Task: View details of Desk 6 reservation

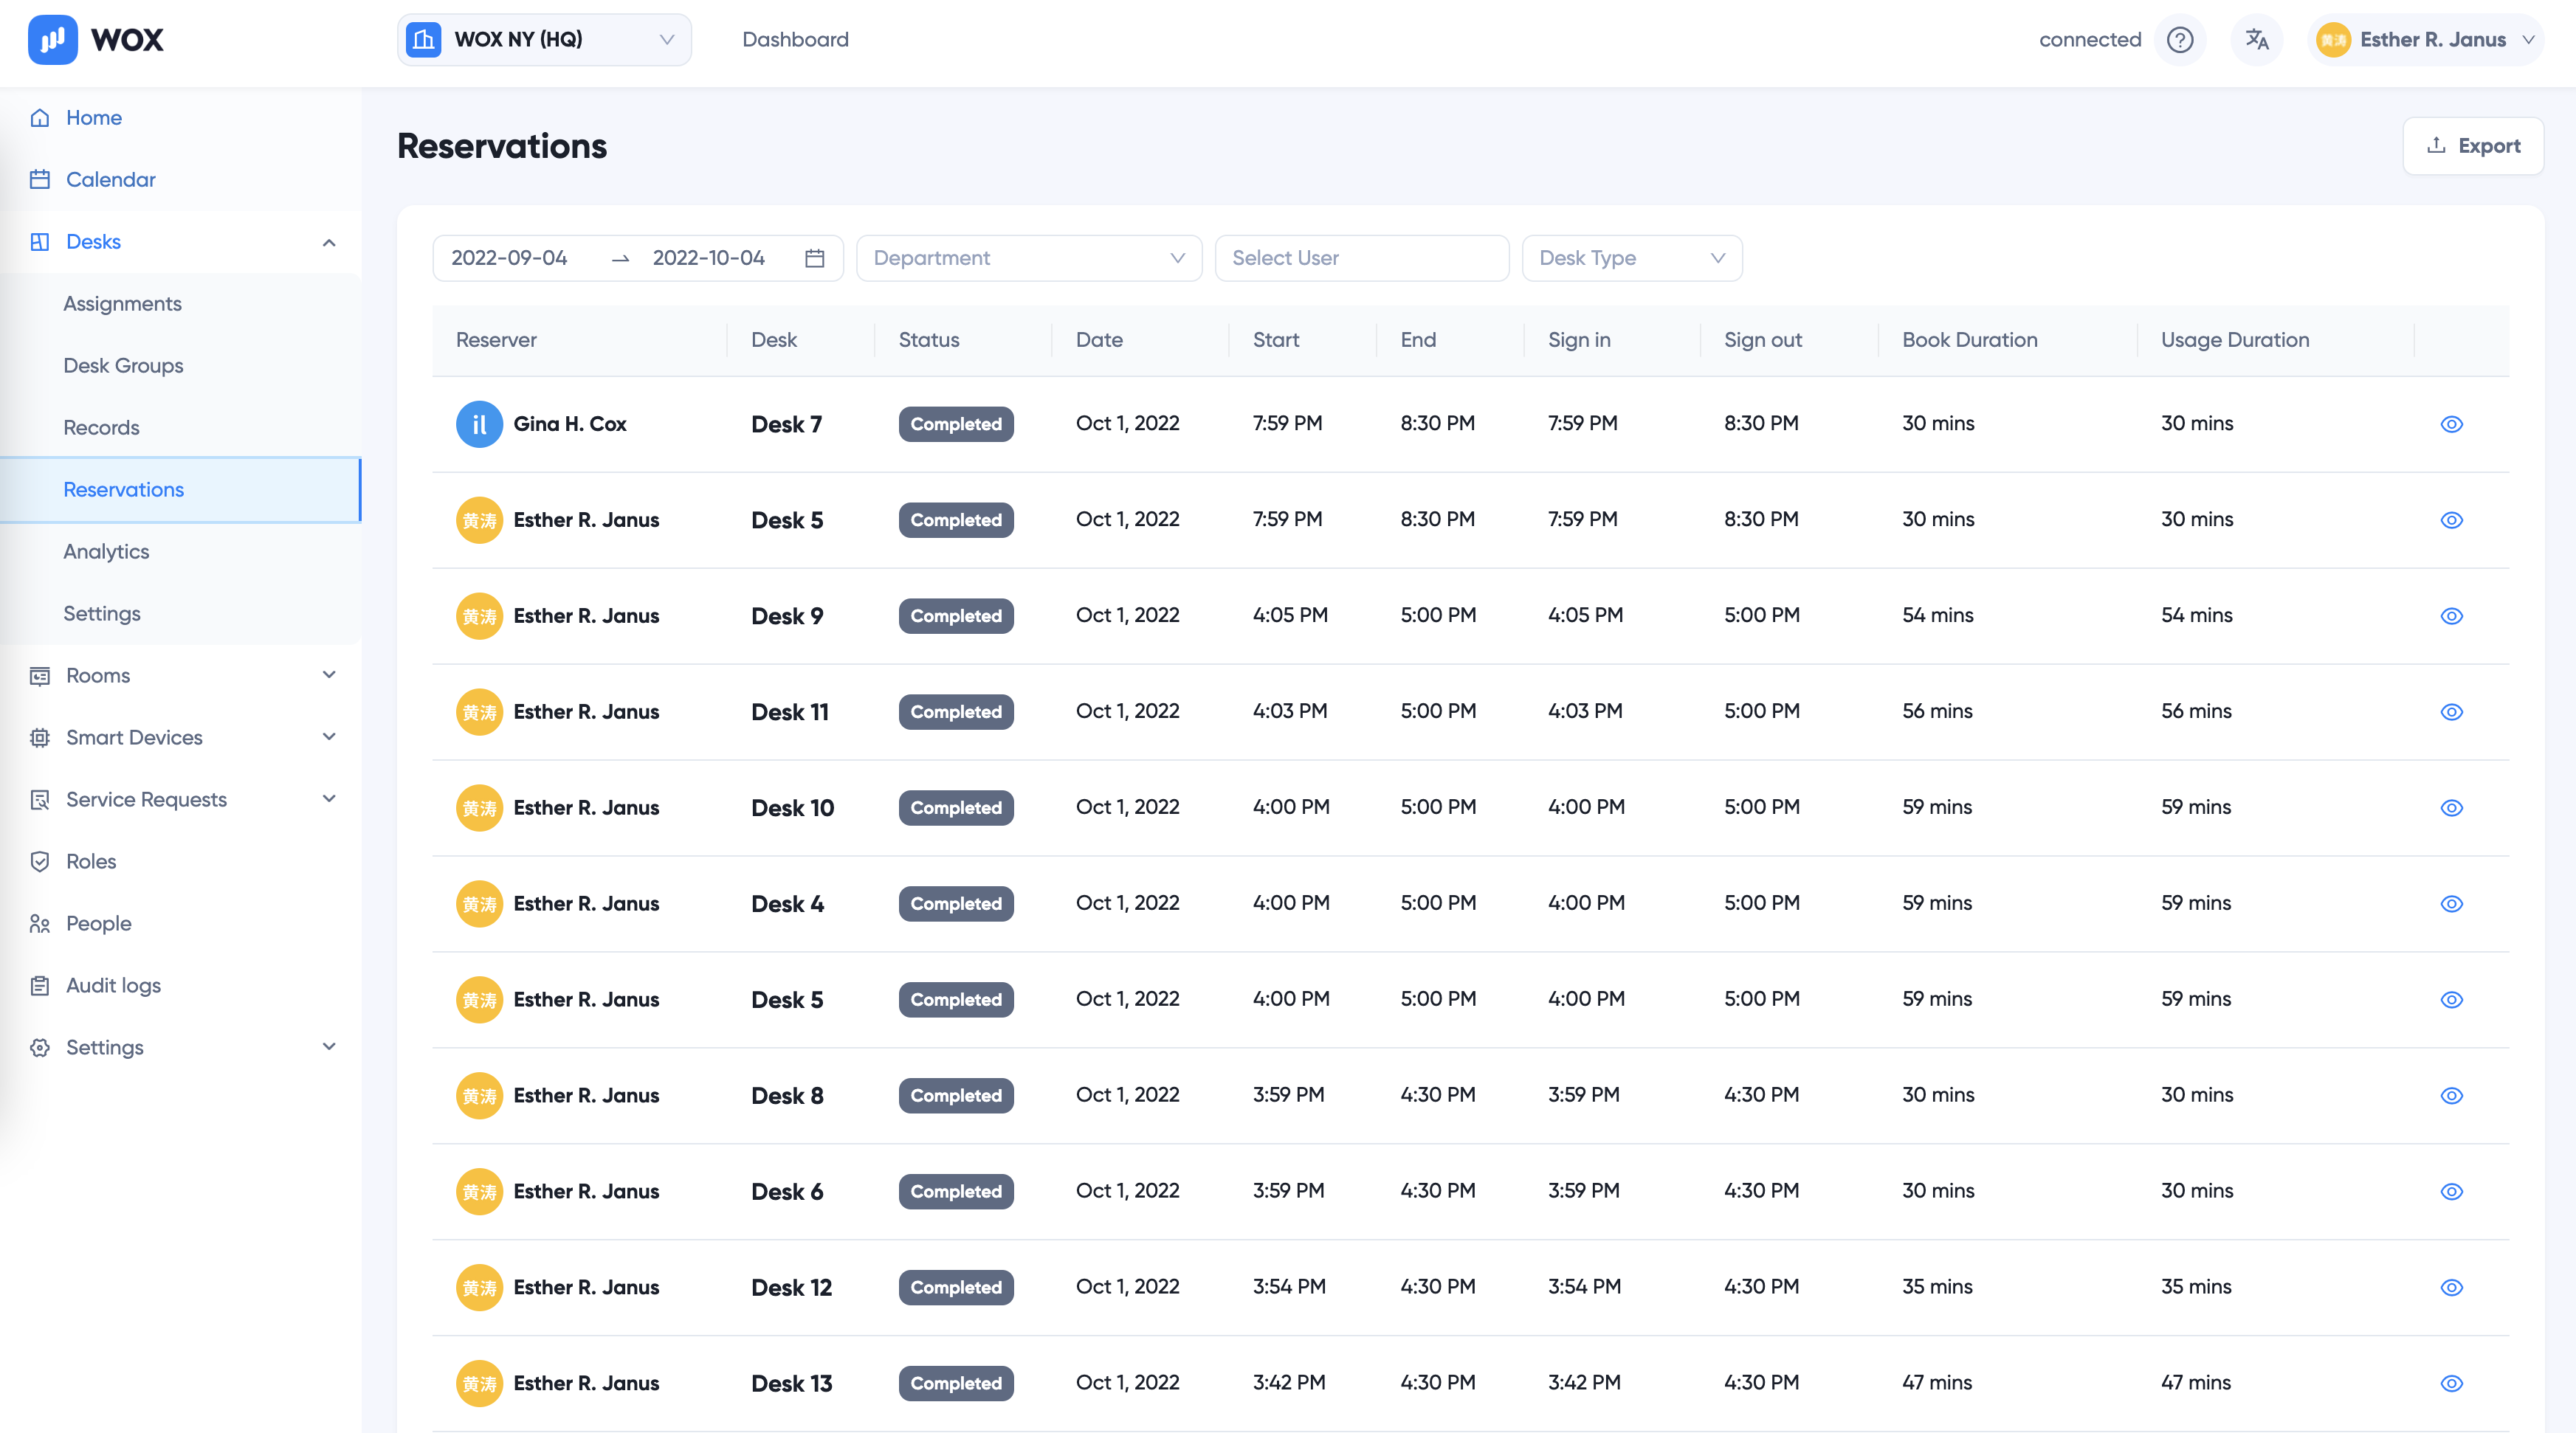Action: click(x=2452, y=1192)
